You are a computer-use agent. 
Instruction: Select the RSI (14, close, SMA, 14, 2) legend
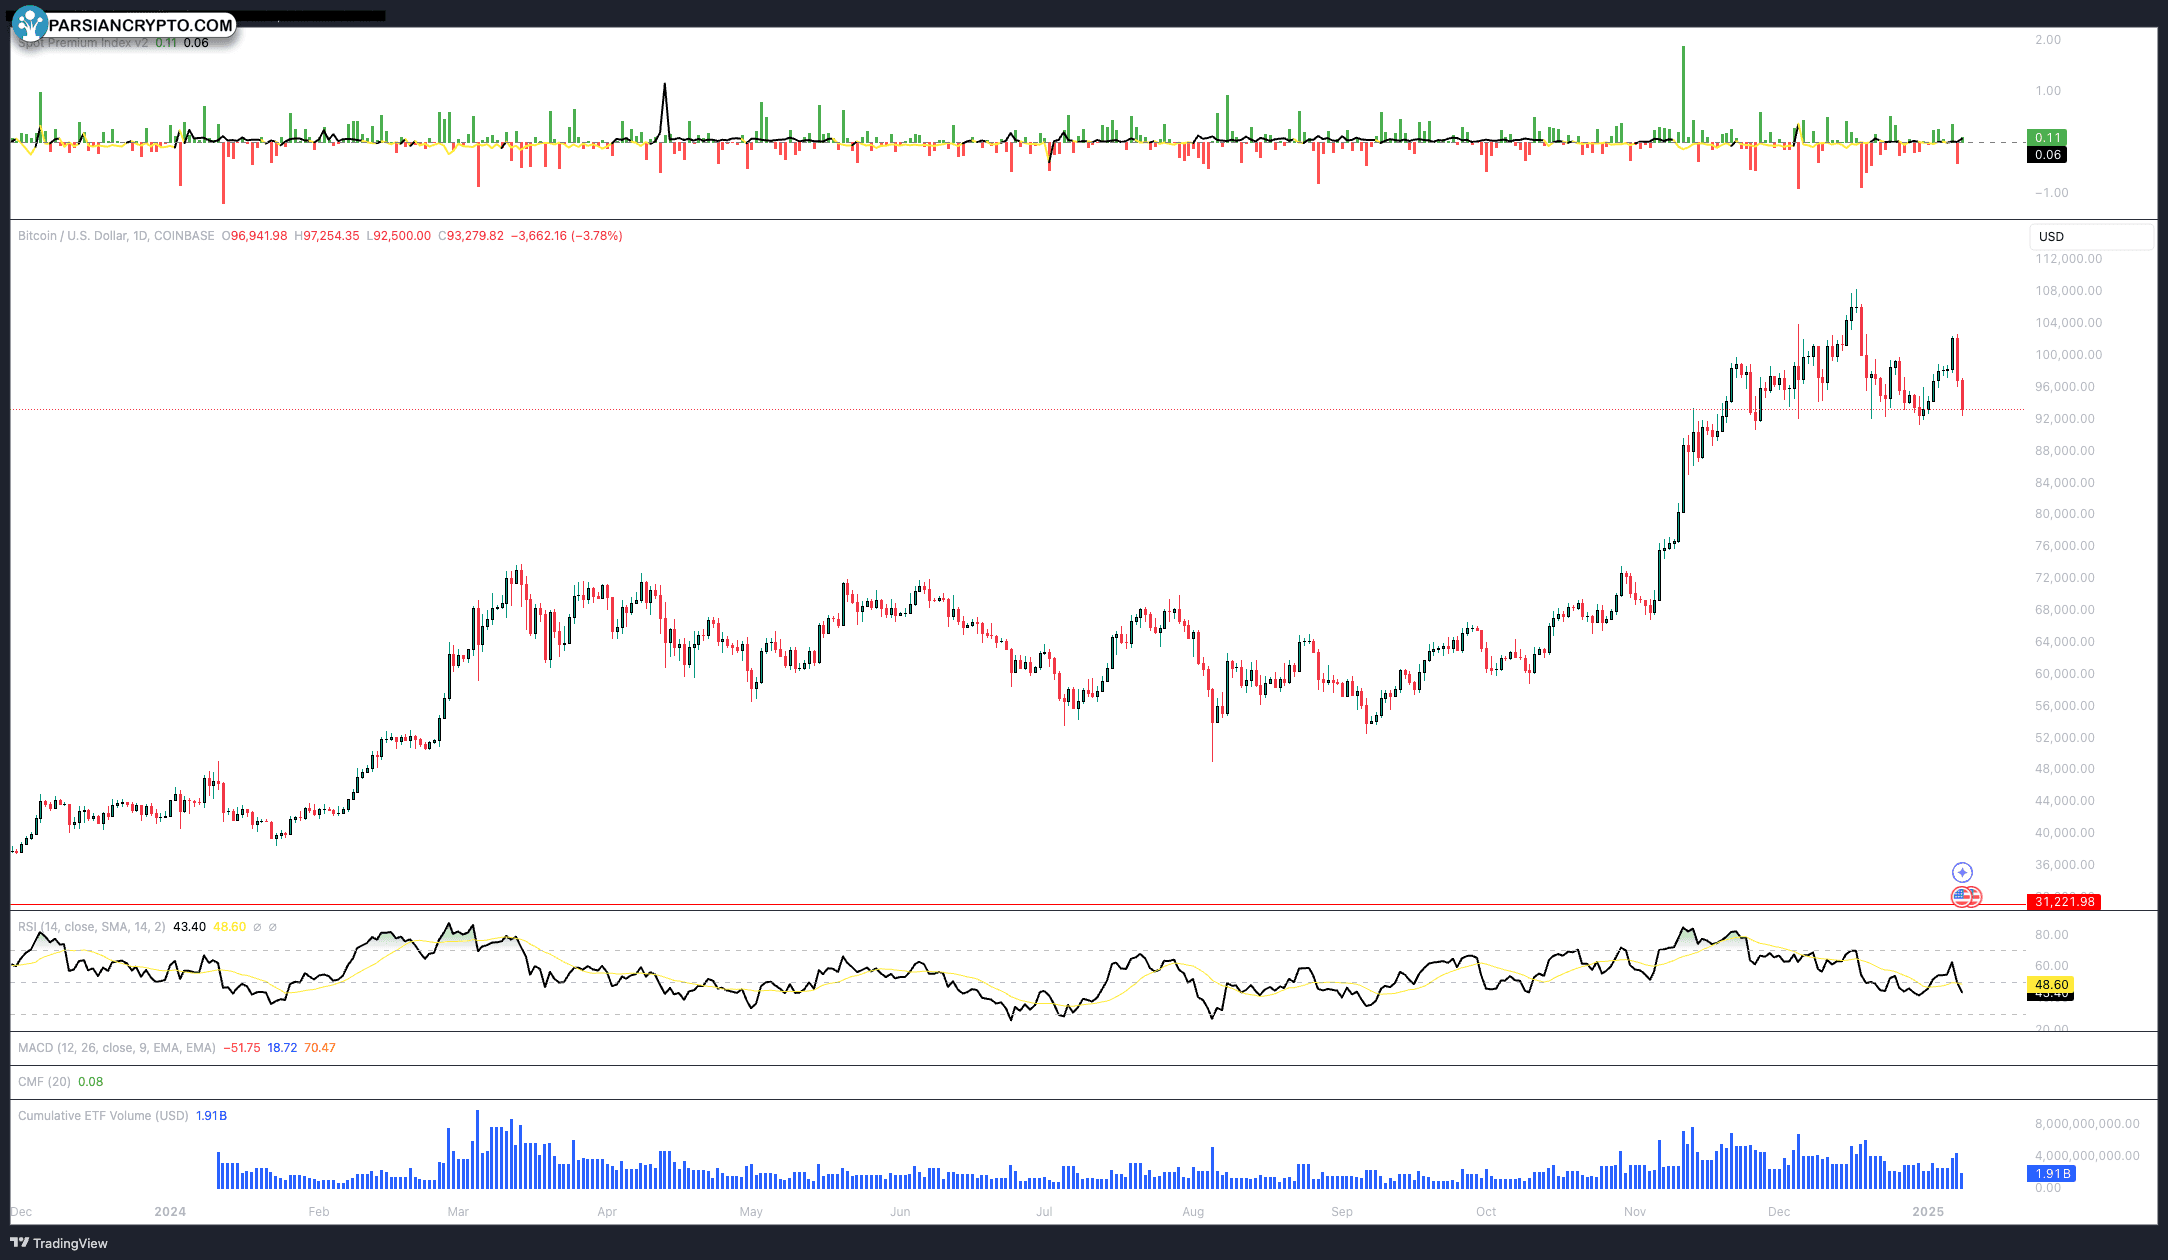pyautogui.click(x=92, y=927)
